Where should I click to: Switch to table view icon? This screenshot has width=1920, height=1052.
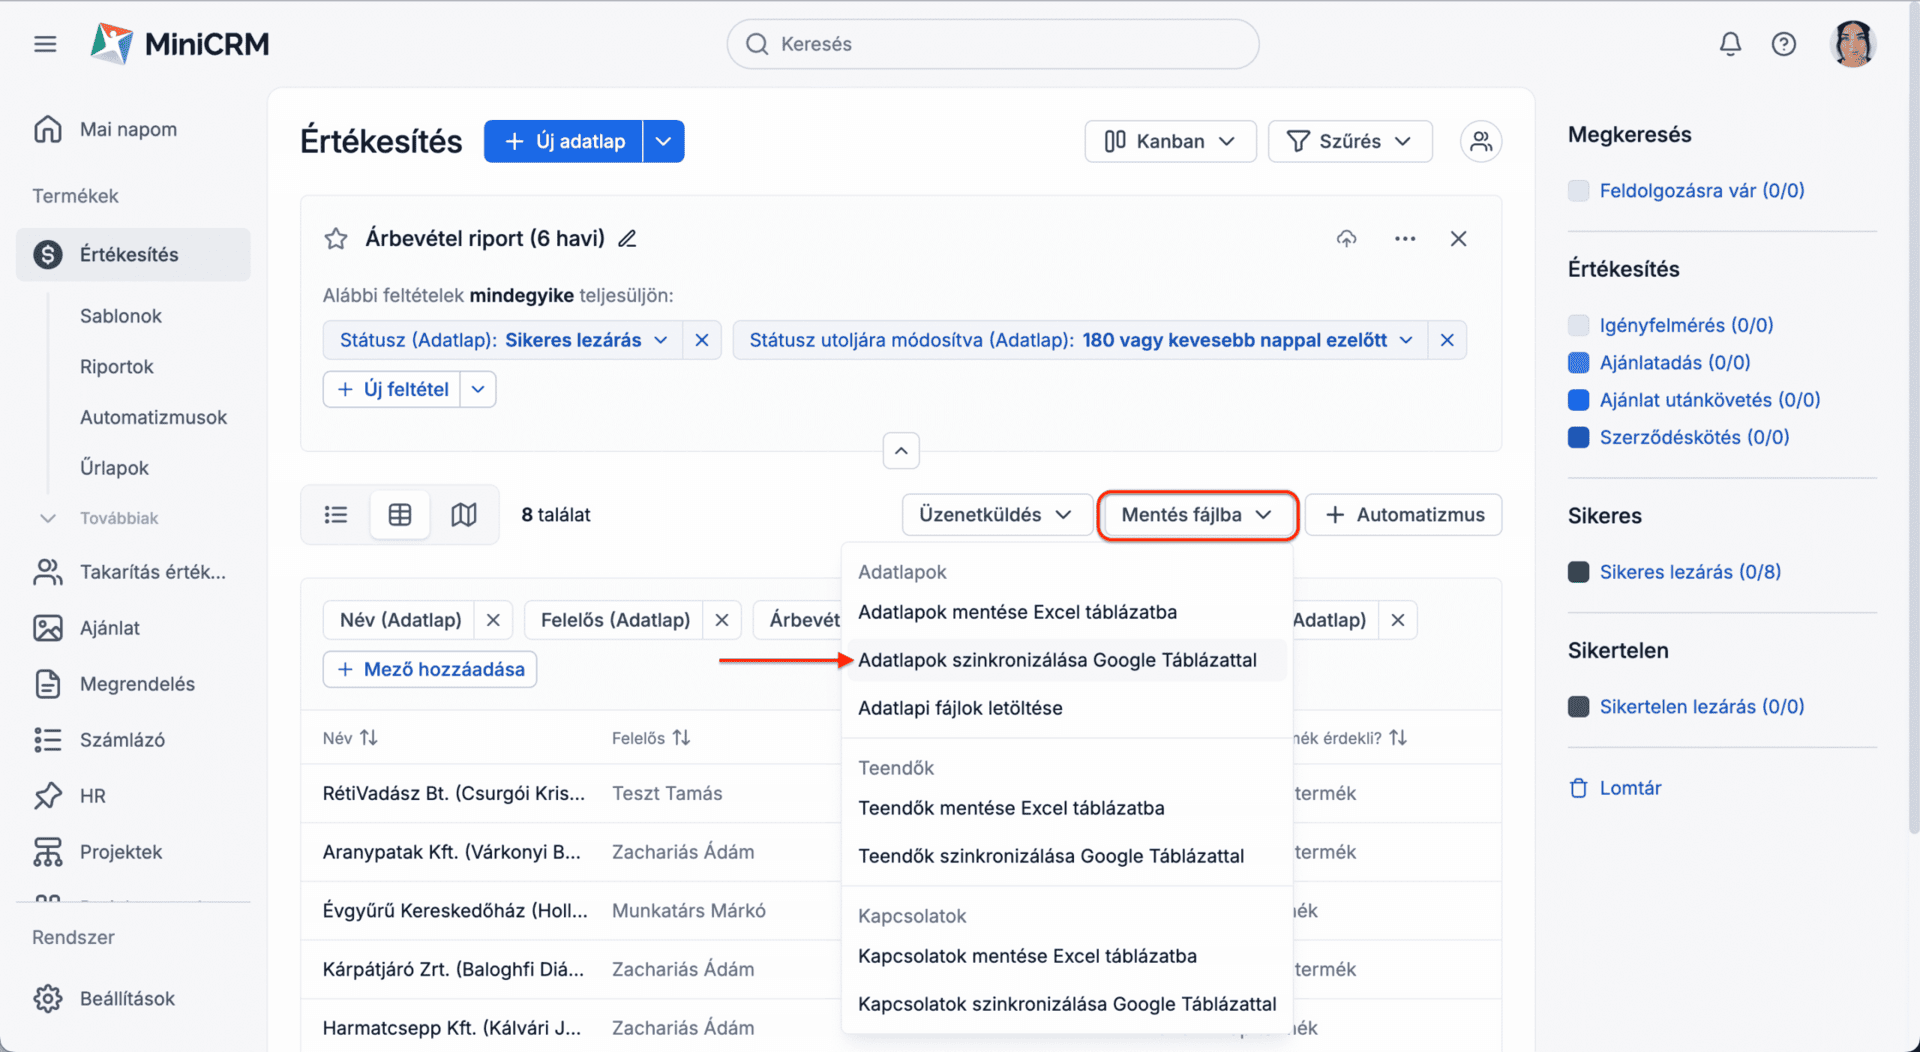(x=400, y=515)
